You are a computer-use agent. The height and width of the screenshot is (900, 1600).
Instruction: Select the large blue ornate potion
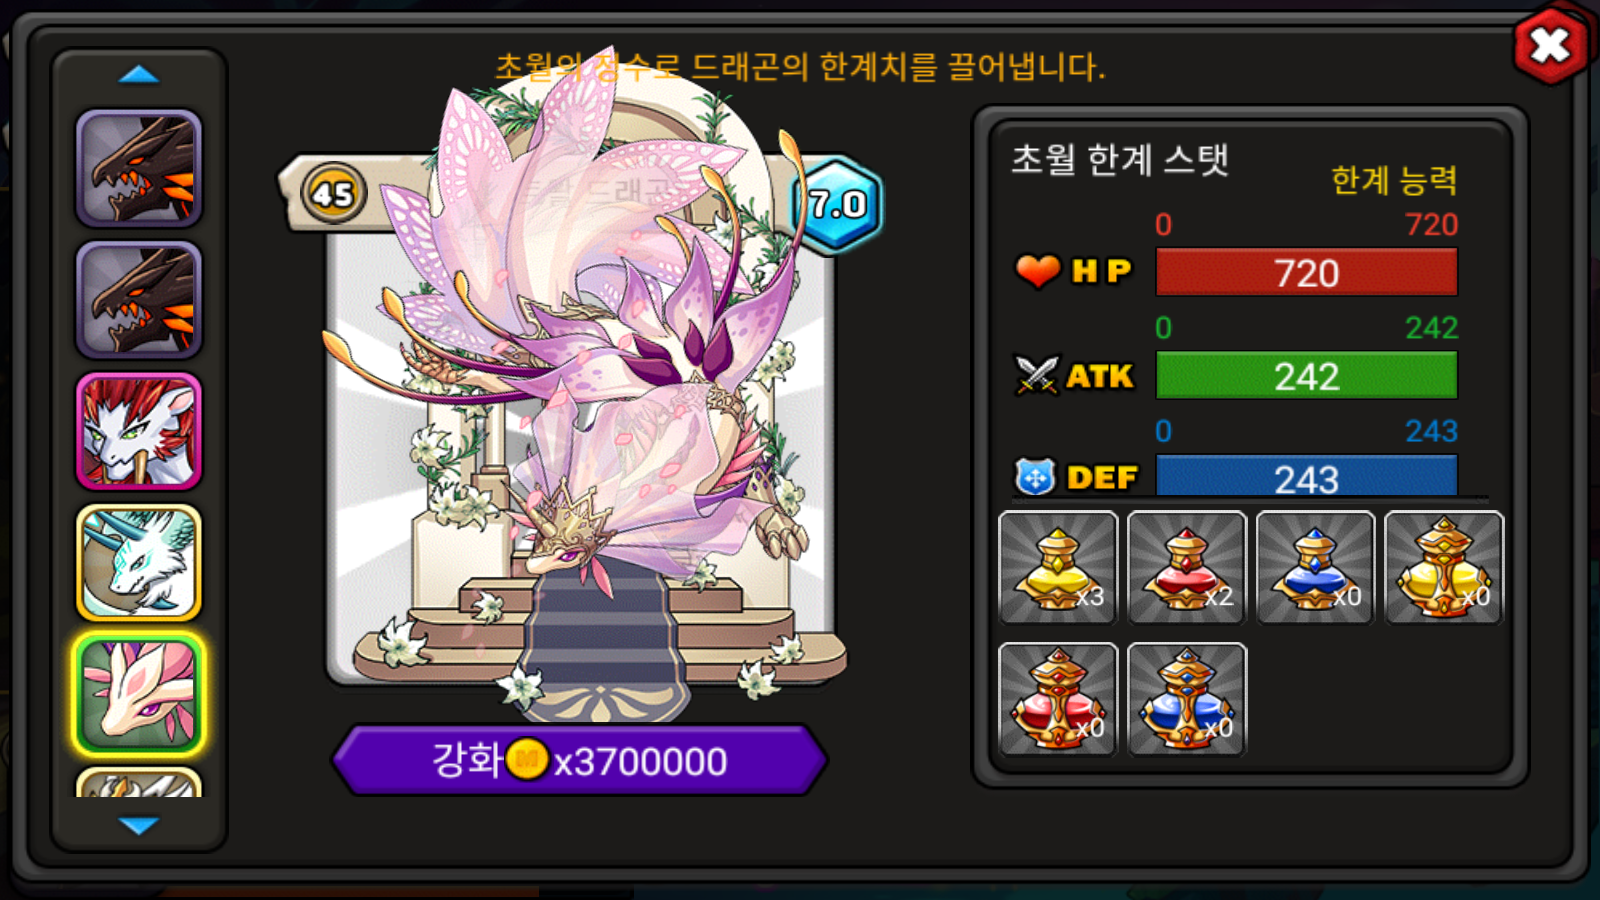(1187, 699)
